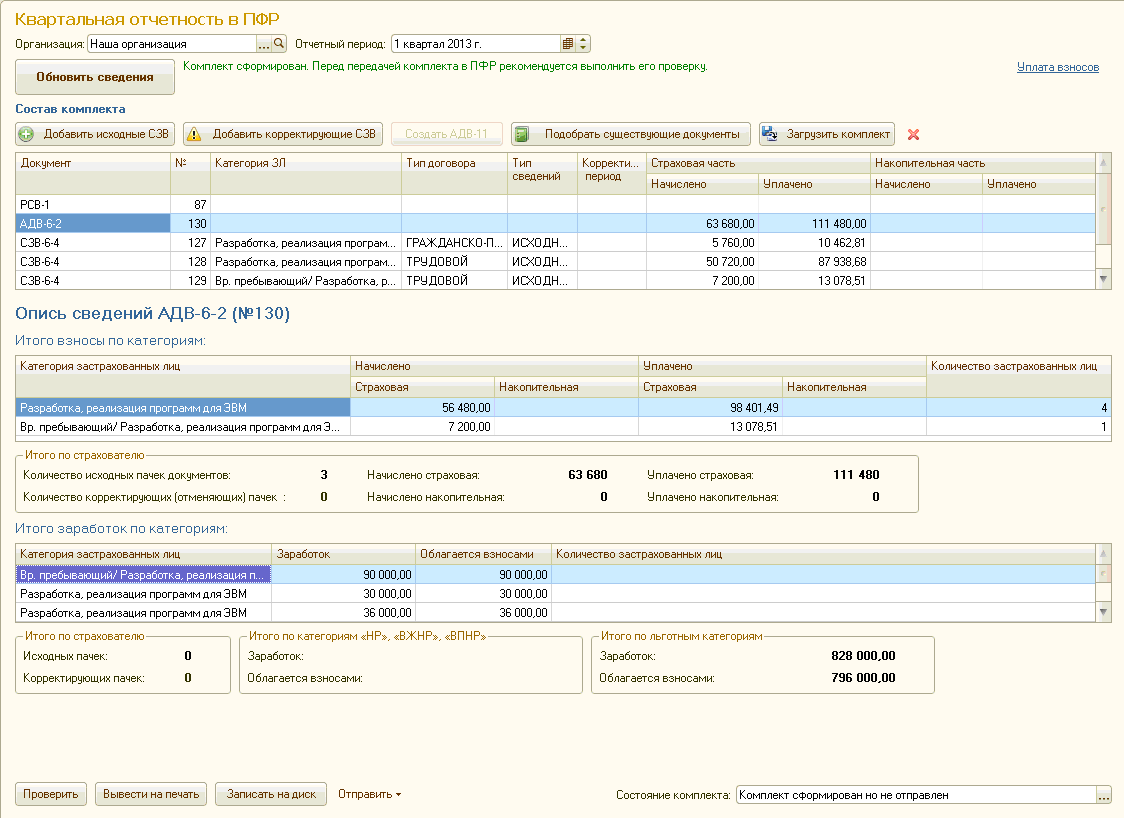Click Подобрать существующие документы button
Image resolution: width=1124 pixels, height=818 pixels.
point(630,134)
